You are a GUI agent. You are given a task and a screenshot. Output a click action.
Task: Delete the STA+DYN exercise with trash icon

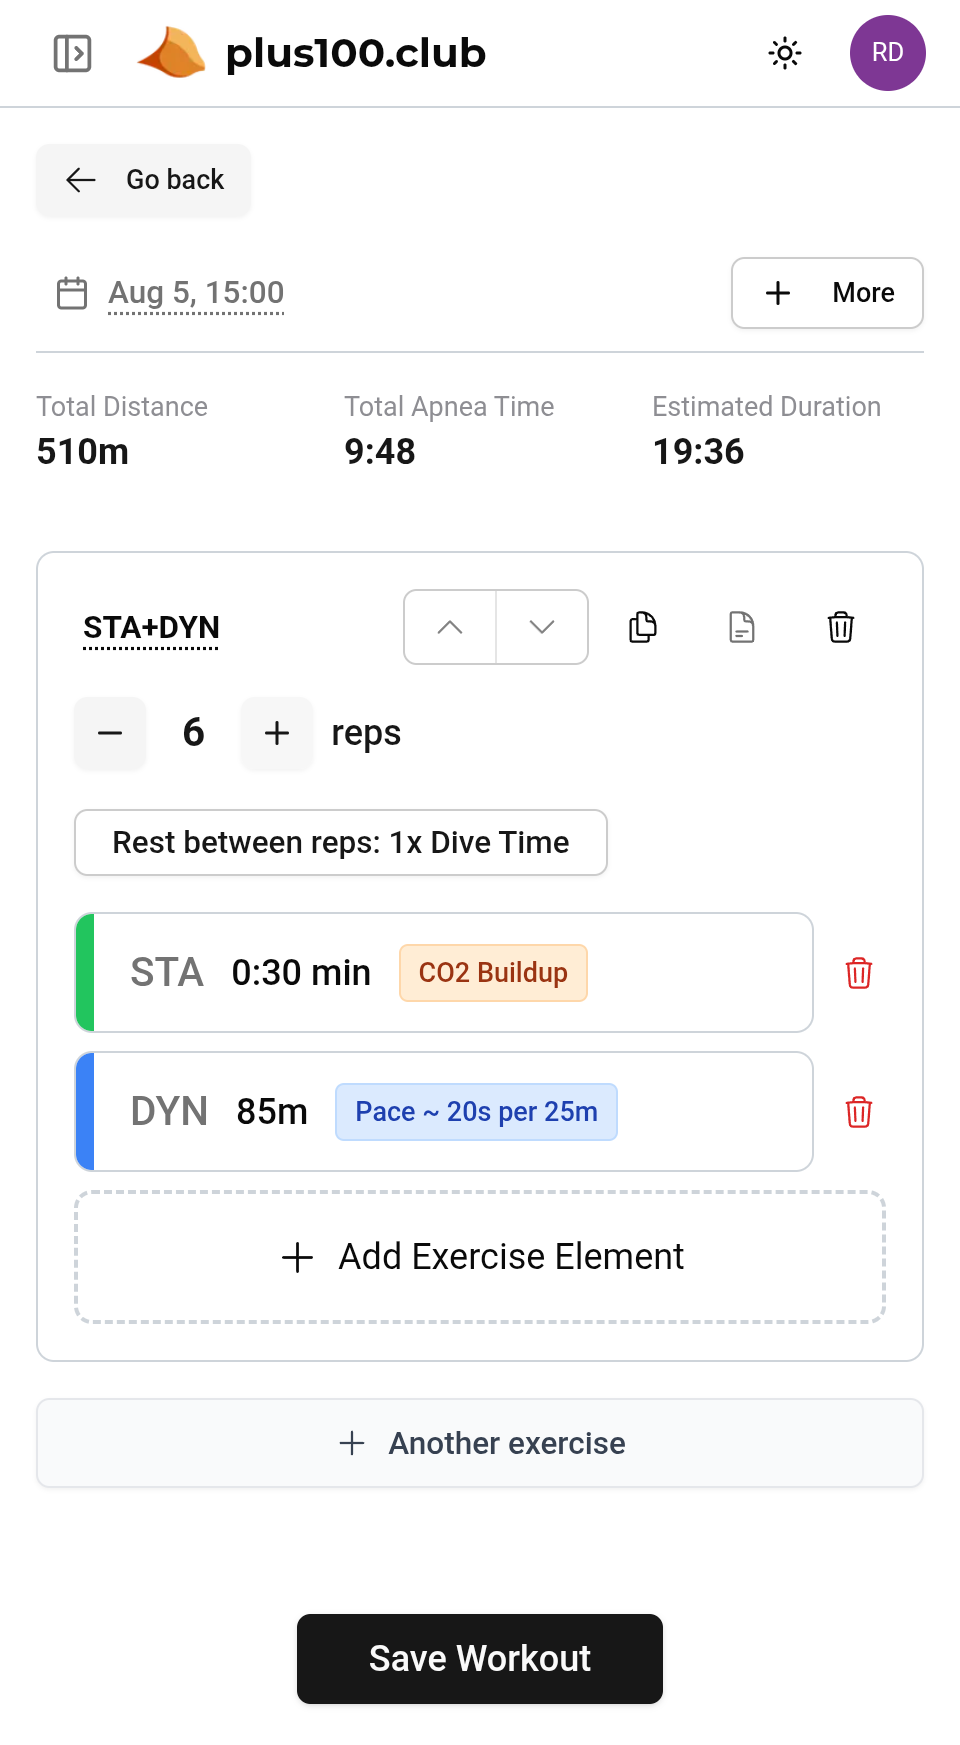coord(840,627)
